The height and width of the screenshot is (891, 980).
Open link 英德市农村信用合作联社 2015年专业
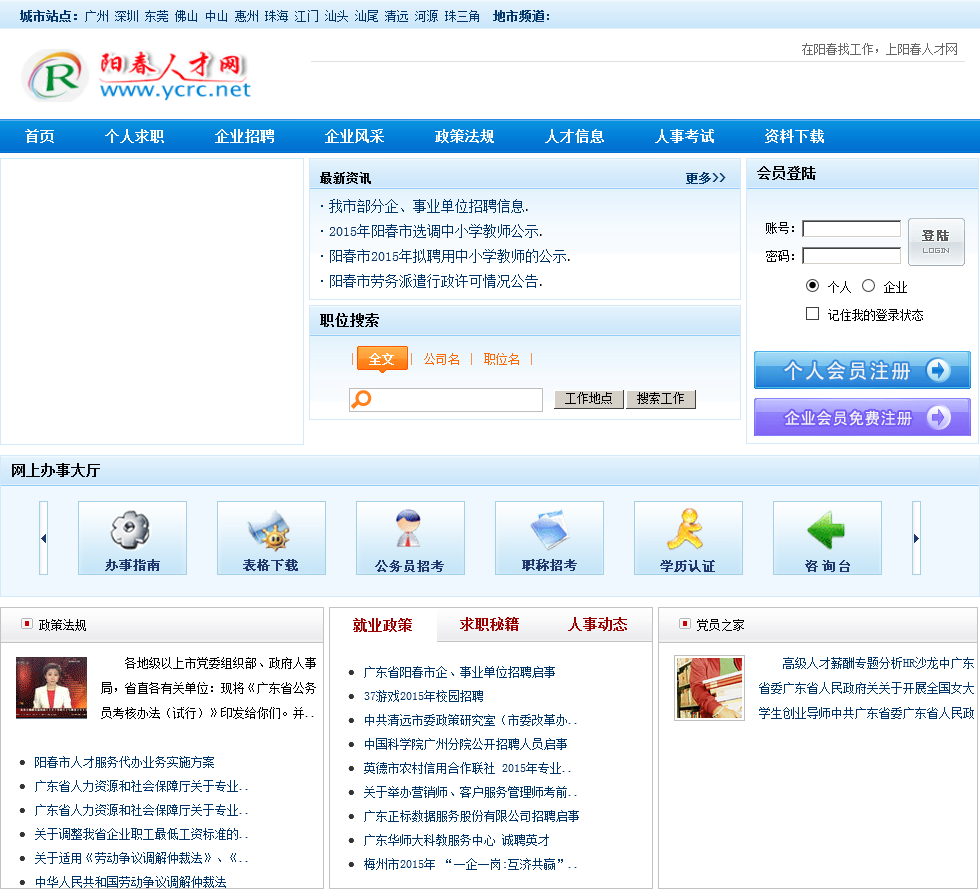tap(467, 768)
